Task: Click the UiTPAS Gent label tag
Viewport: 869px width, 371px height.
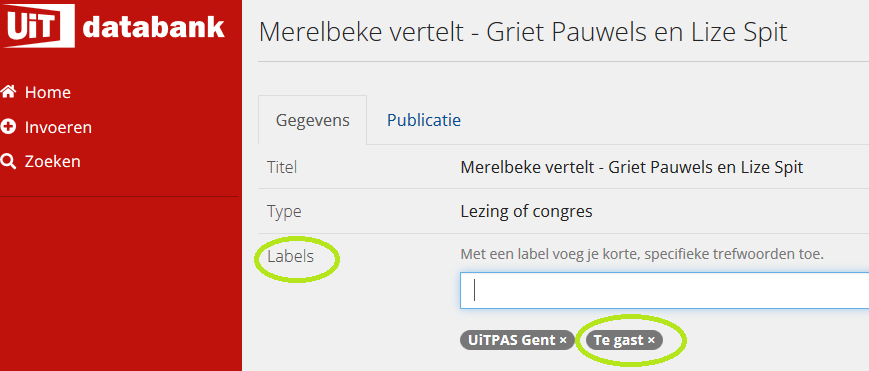Action: pyautogui.click(x=516, y=340)
